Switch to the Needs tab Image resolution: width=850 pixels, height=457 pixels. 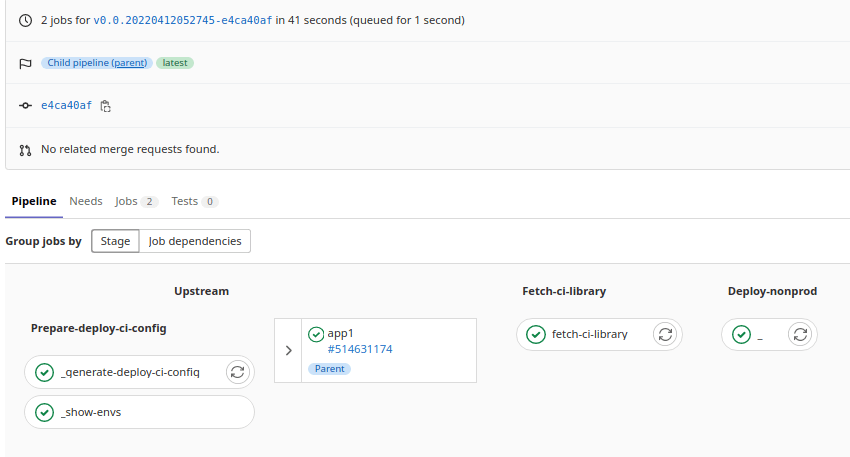click(x=86, y=201)
